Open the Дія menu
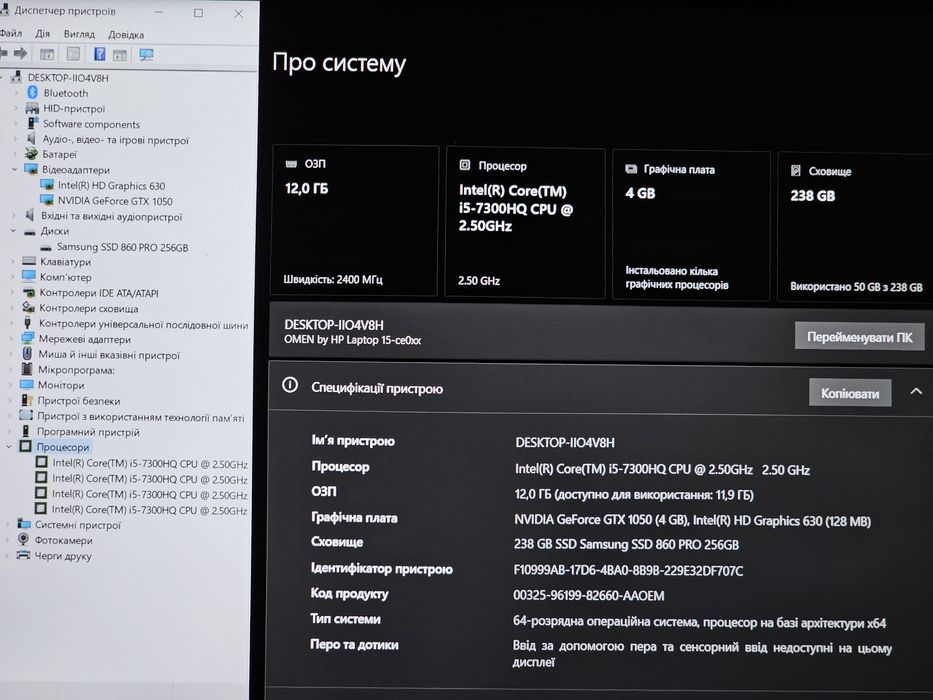Viewport: 933px width, 700px height. [42, 33]
